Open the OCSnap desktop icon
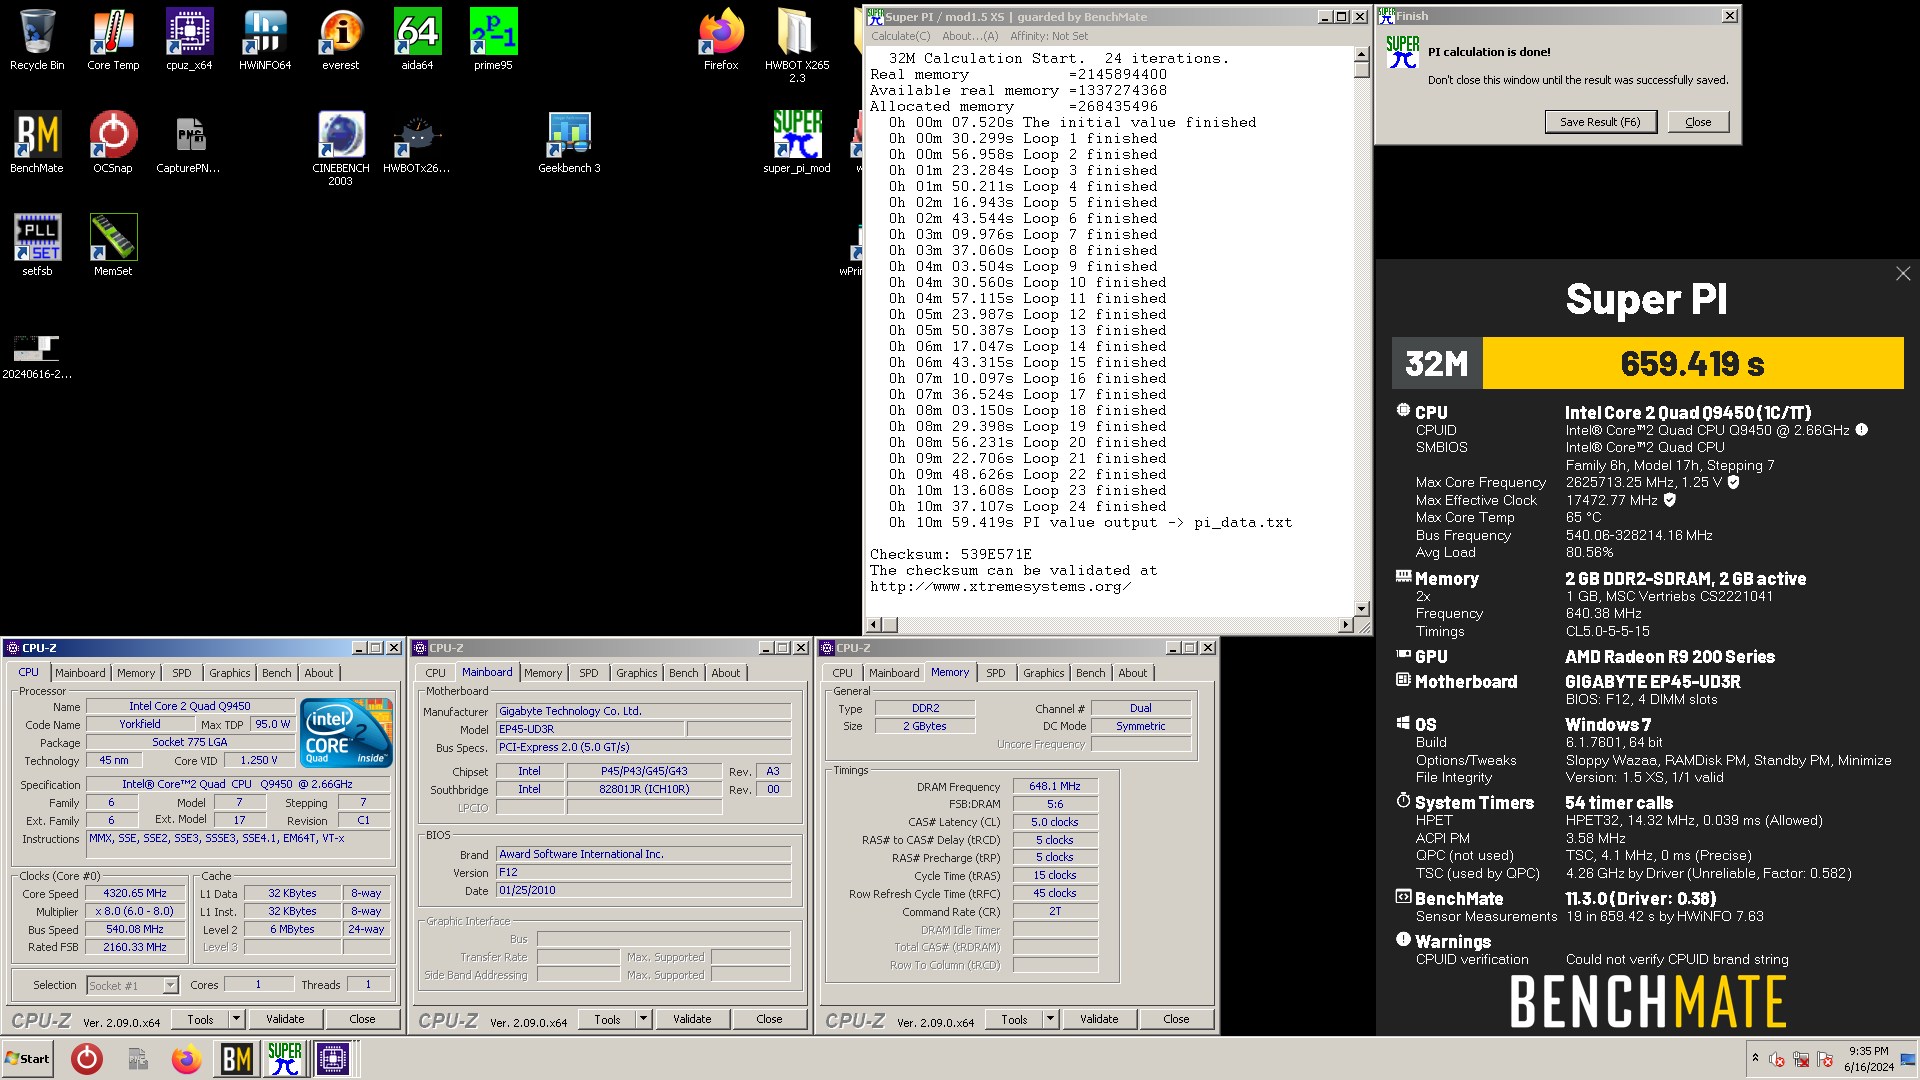The height and width of the screenshot is (1080, 1920). 113,143
